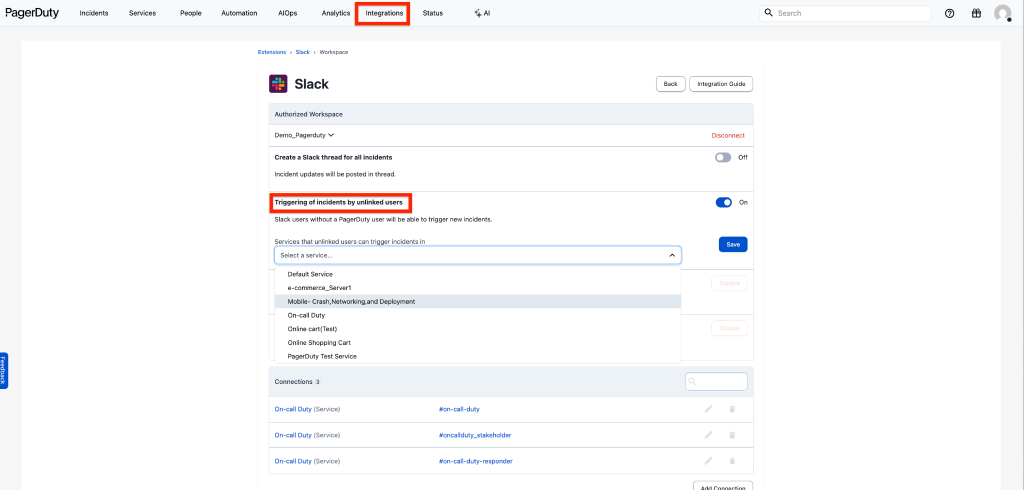Image resolution: width=1024 pixels, height=490 pixels.
Task: Click the Connections search box
Action: pos(716,382)
